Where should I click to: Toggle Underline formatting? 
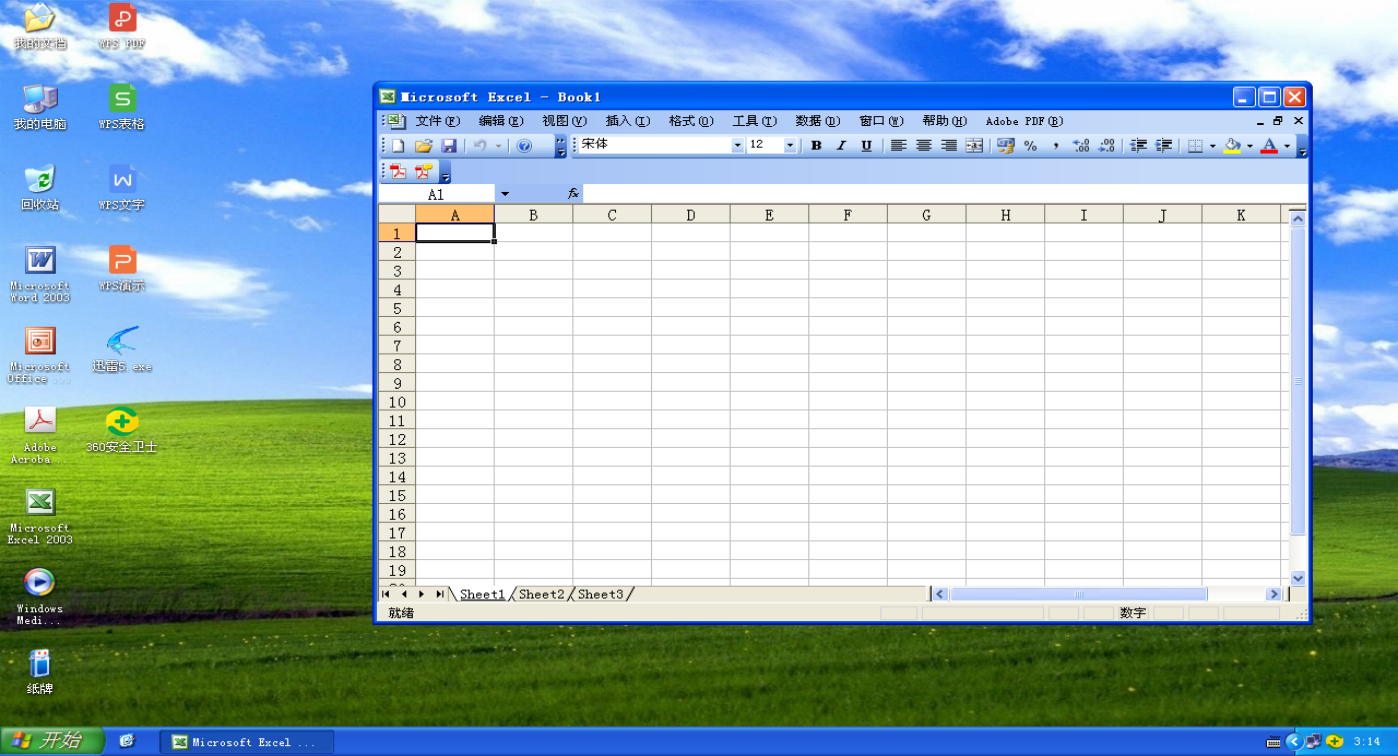click(866, 146)
